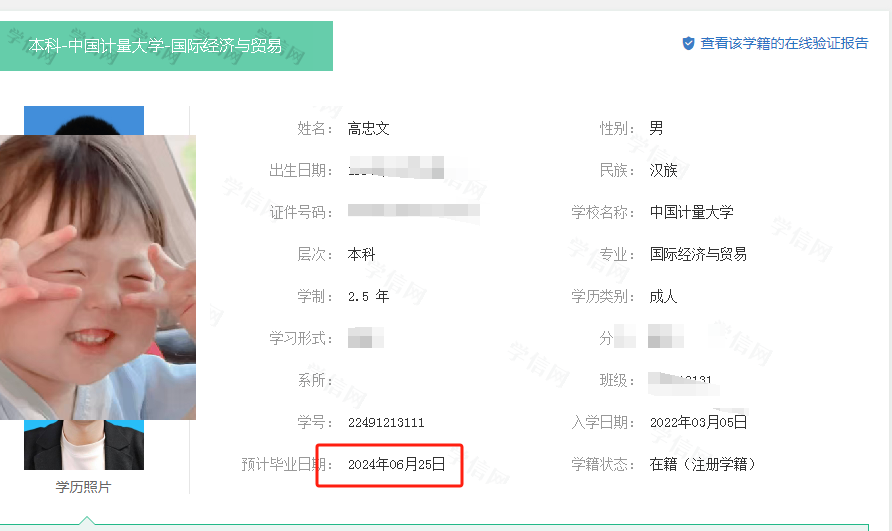Click the red-boxed date 2024年06月25日
Viewport: 892px width, 531px height.
coord(397,464)
